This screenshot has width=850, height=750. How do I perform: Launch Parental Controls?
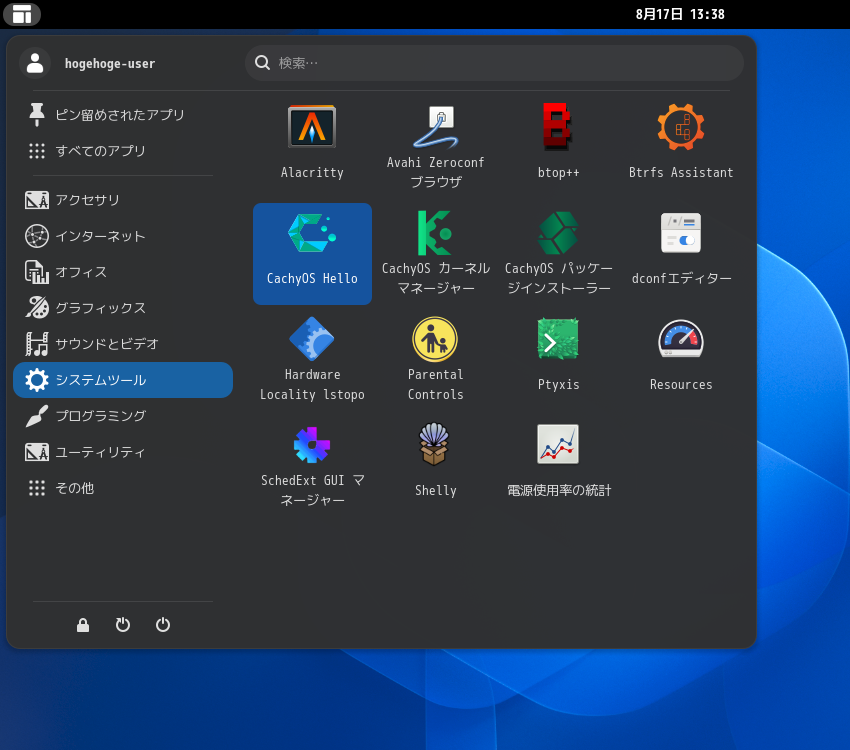(x=435, y=359)
